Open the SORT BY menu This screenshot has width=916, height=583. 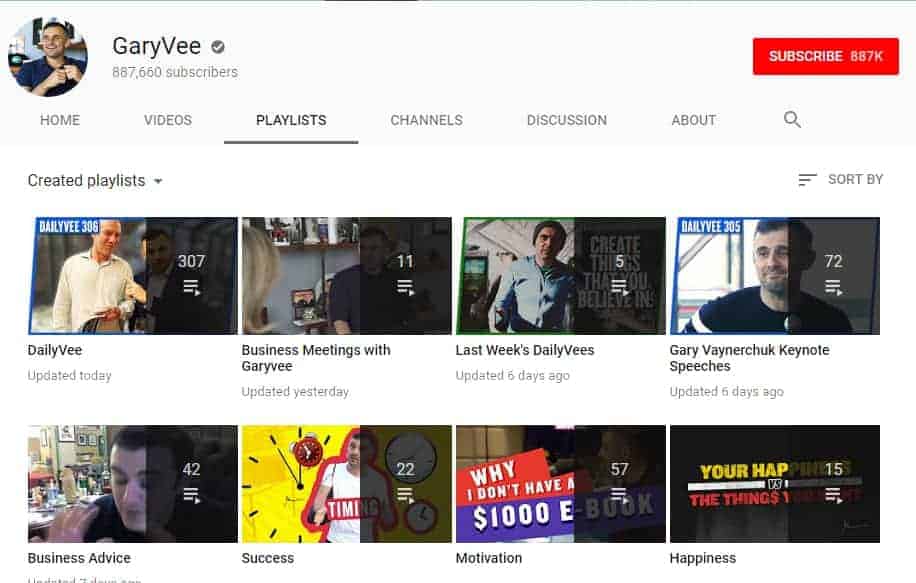click(x=841, y=179)
